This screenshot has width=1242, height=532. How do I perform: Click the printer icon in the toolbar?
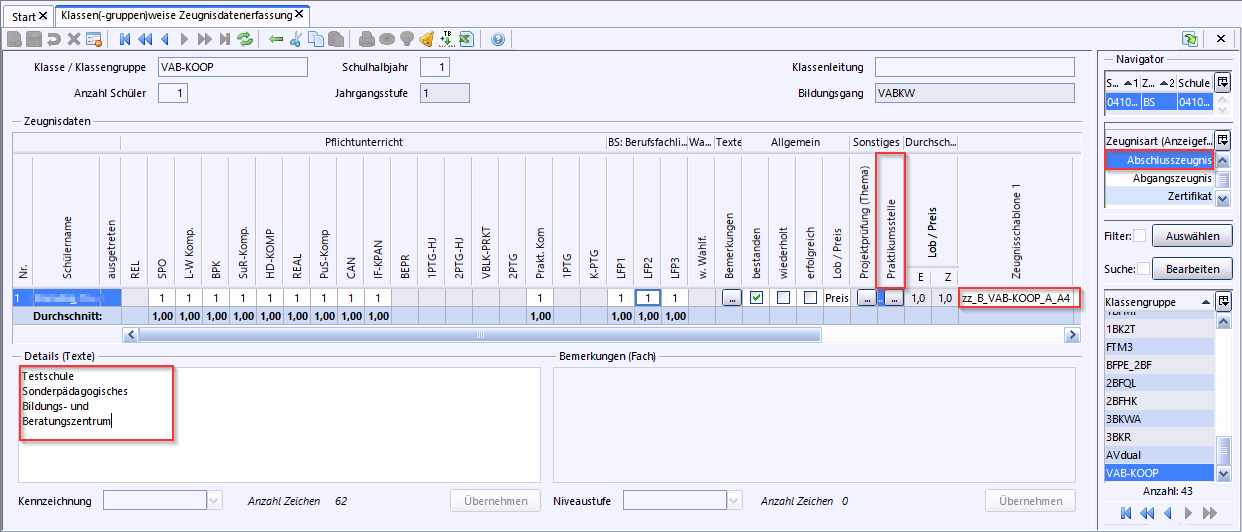coord(367,39)
